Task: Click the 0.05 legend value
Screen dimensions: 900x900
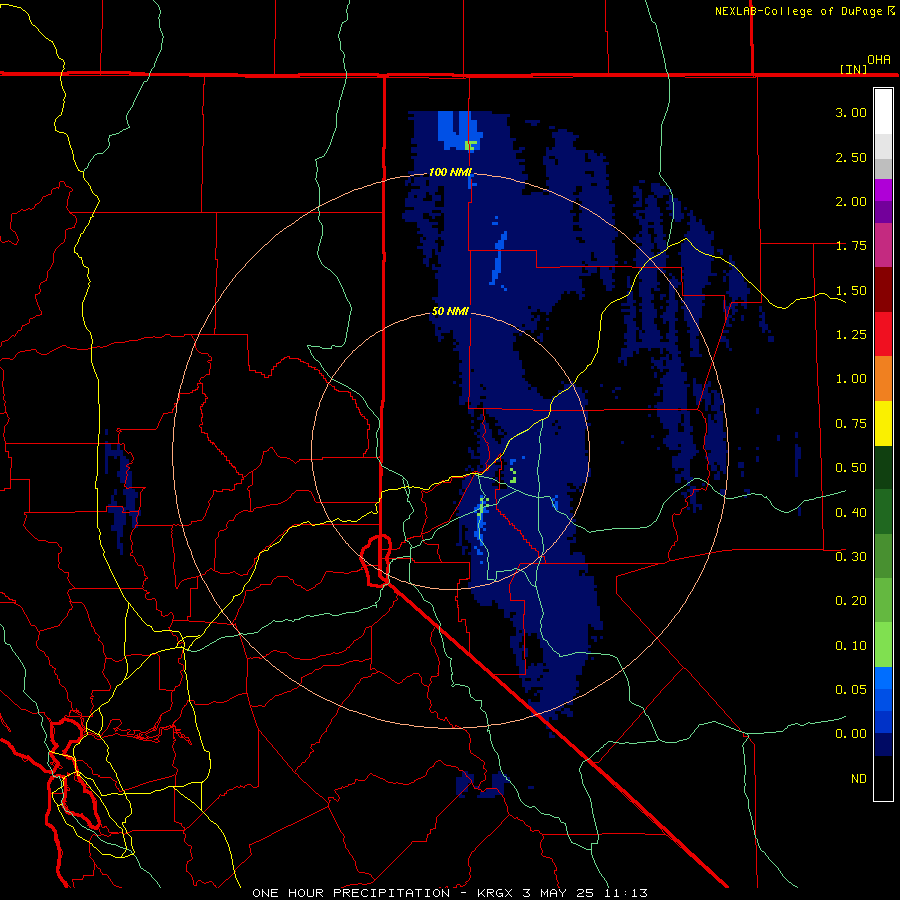Action: [851, 689]
